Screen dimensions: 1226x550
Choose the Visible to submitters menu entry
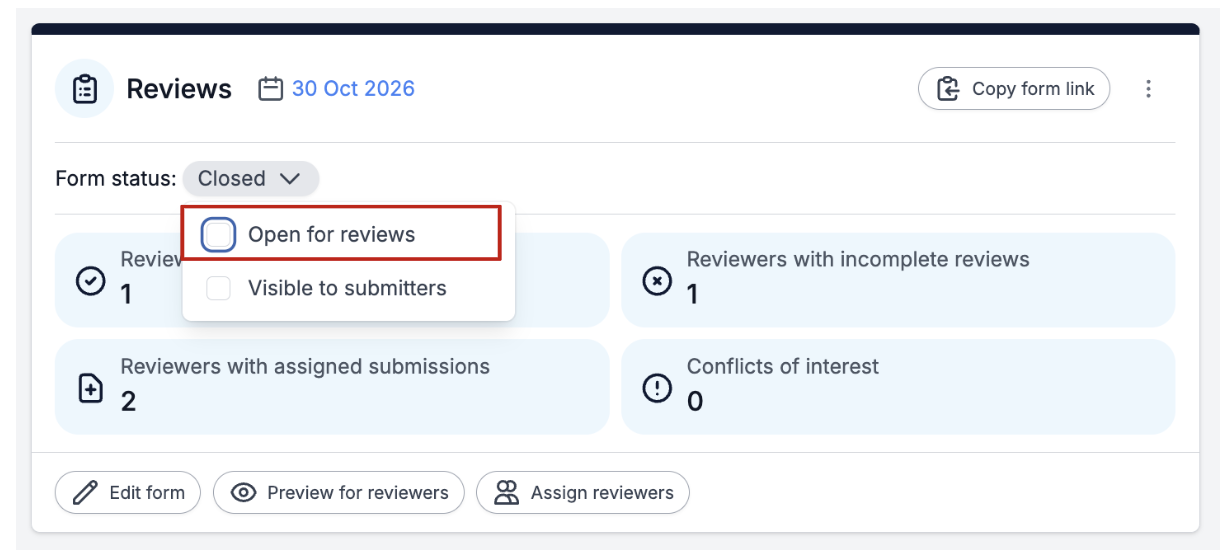348,288
